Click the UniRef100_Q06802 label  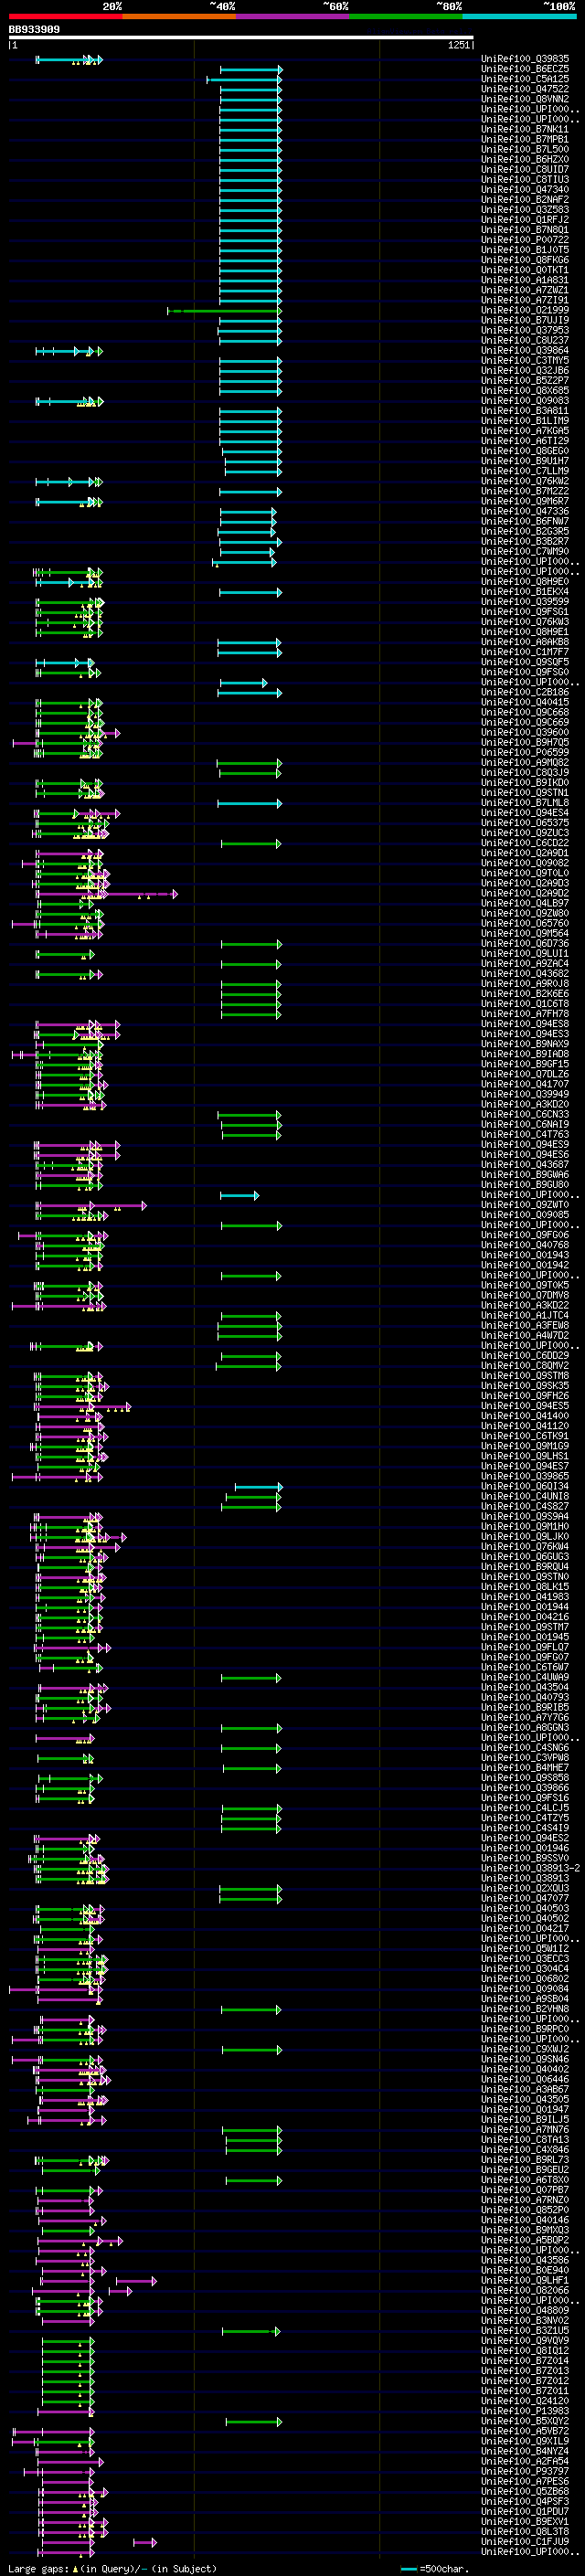[525, 1979]
